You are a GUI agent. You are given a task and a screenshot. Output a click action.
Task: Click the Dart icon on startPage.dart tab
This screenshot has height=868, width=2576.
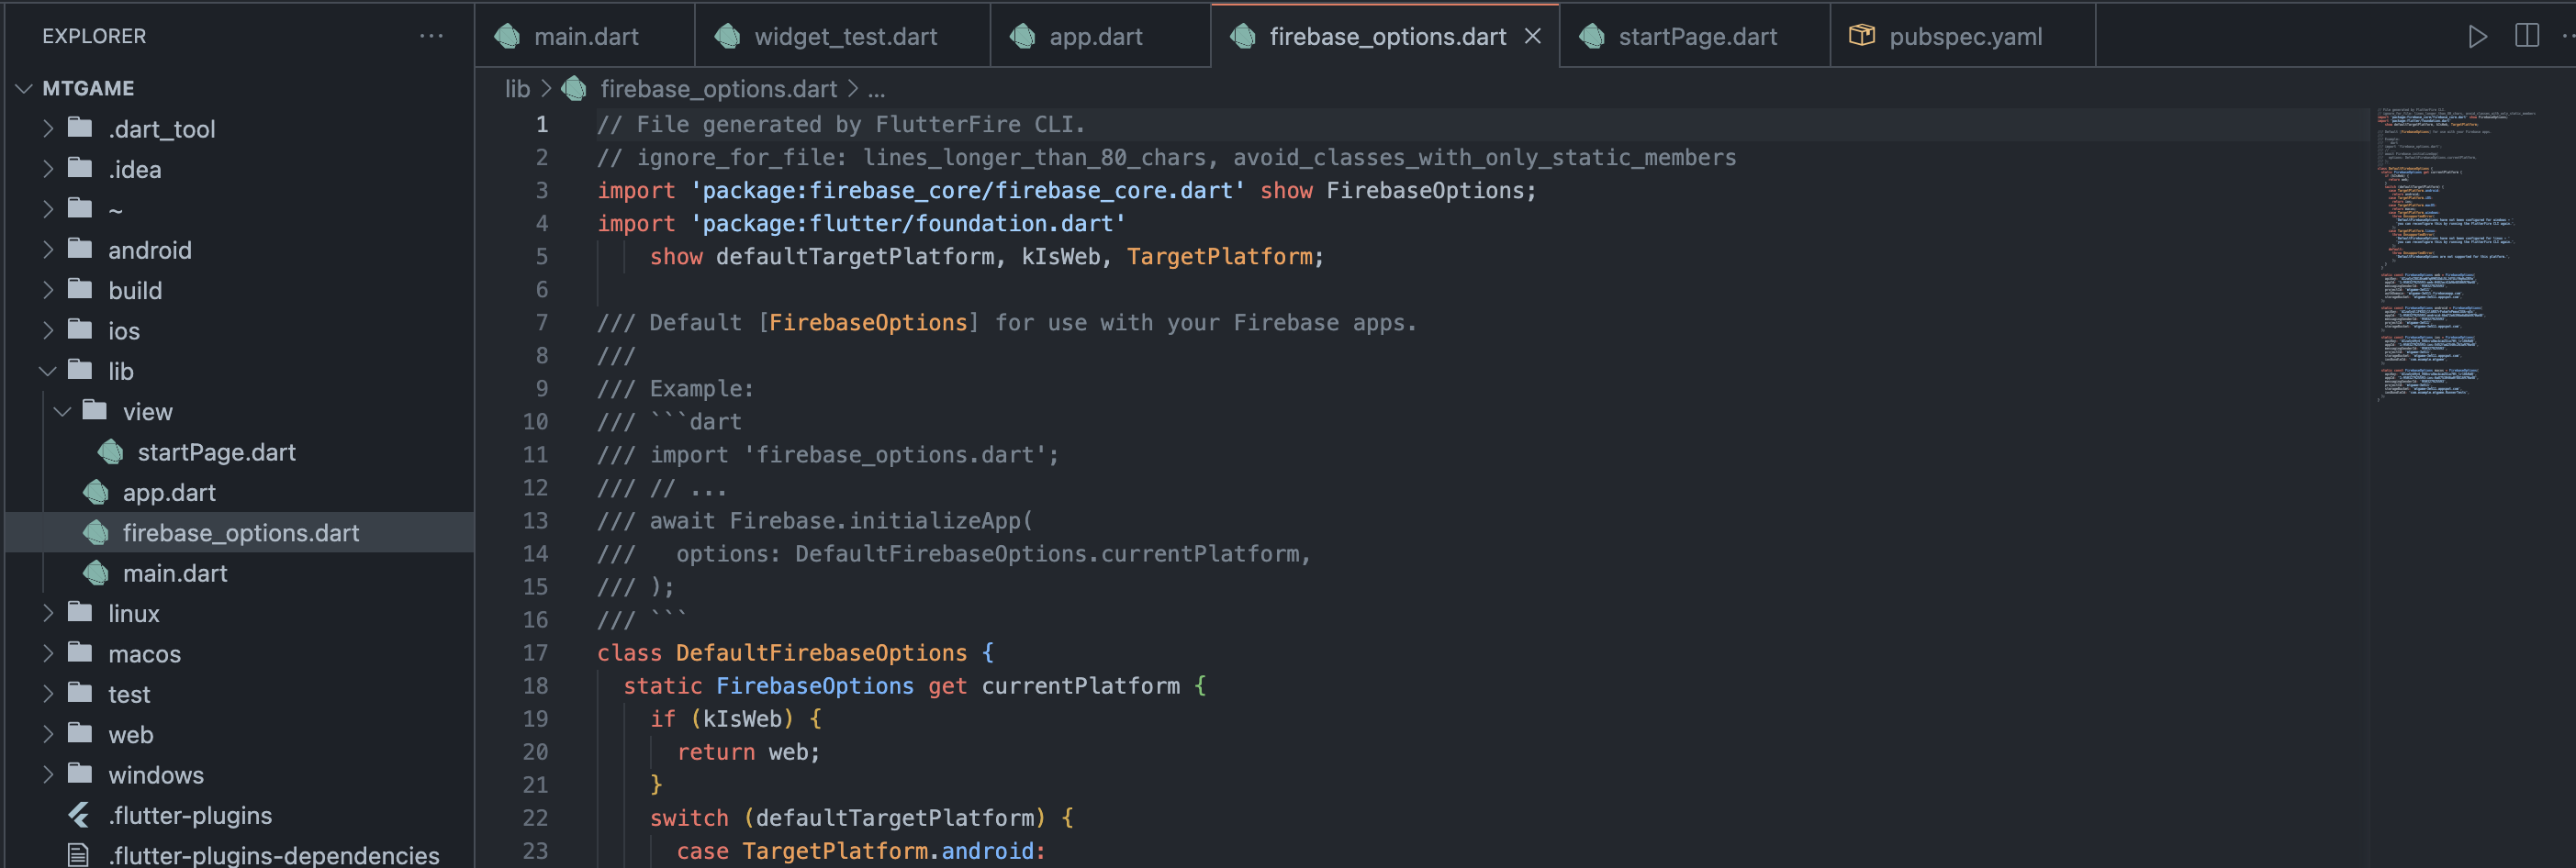click(1592, 36)
